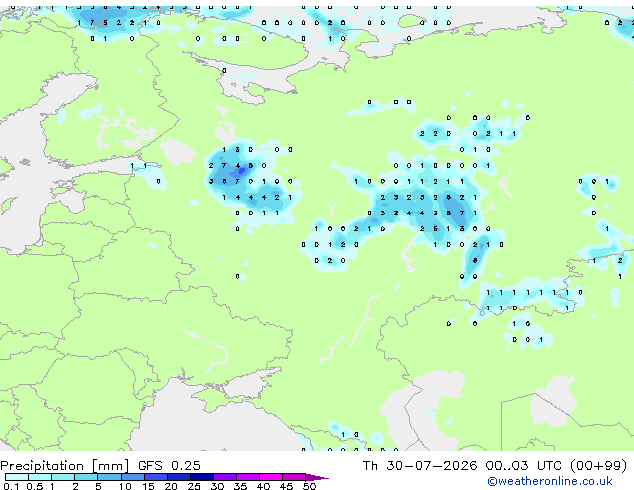Click the '40' legend scale label
Screen dimensions: 634x490
pos(263,486)
